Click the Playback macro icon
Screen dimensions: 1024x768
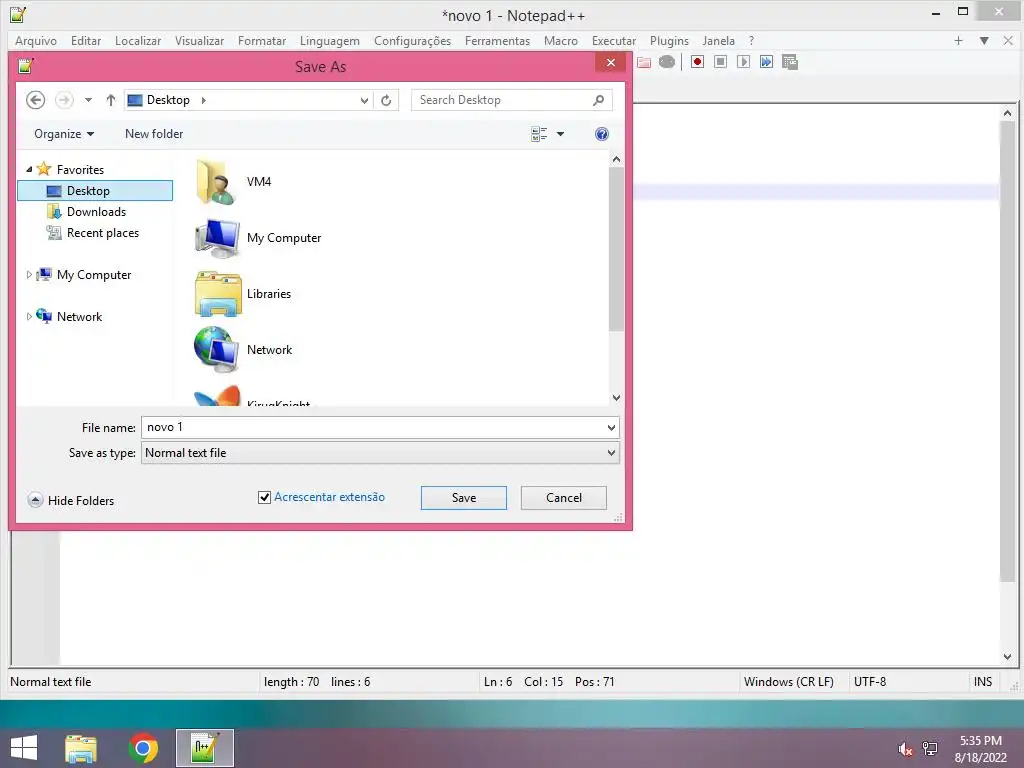[x=743, y=62]
